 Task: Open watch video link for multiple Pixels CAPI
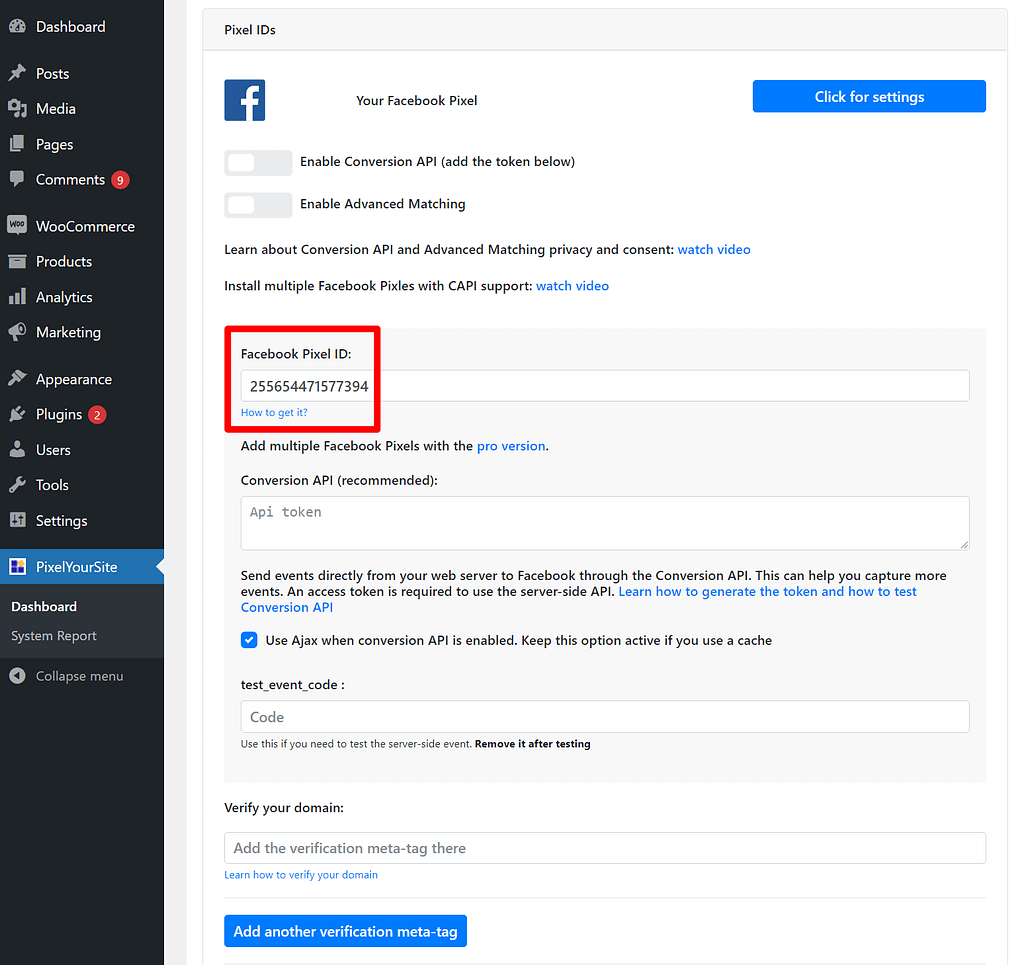(572, 286)
